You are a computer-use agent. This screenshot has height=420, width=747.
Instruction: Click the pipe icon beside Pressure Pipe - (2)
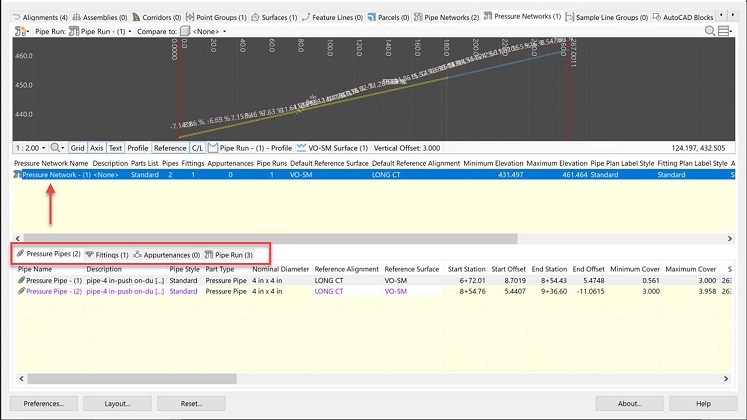(x=21, y=292)
